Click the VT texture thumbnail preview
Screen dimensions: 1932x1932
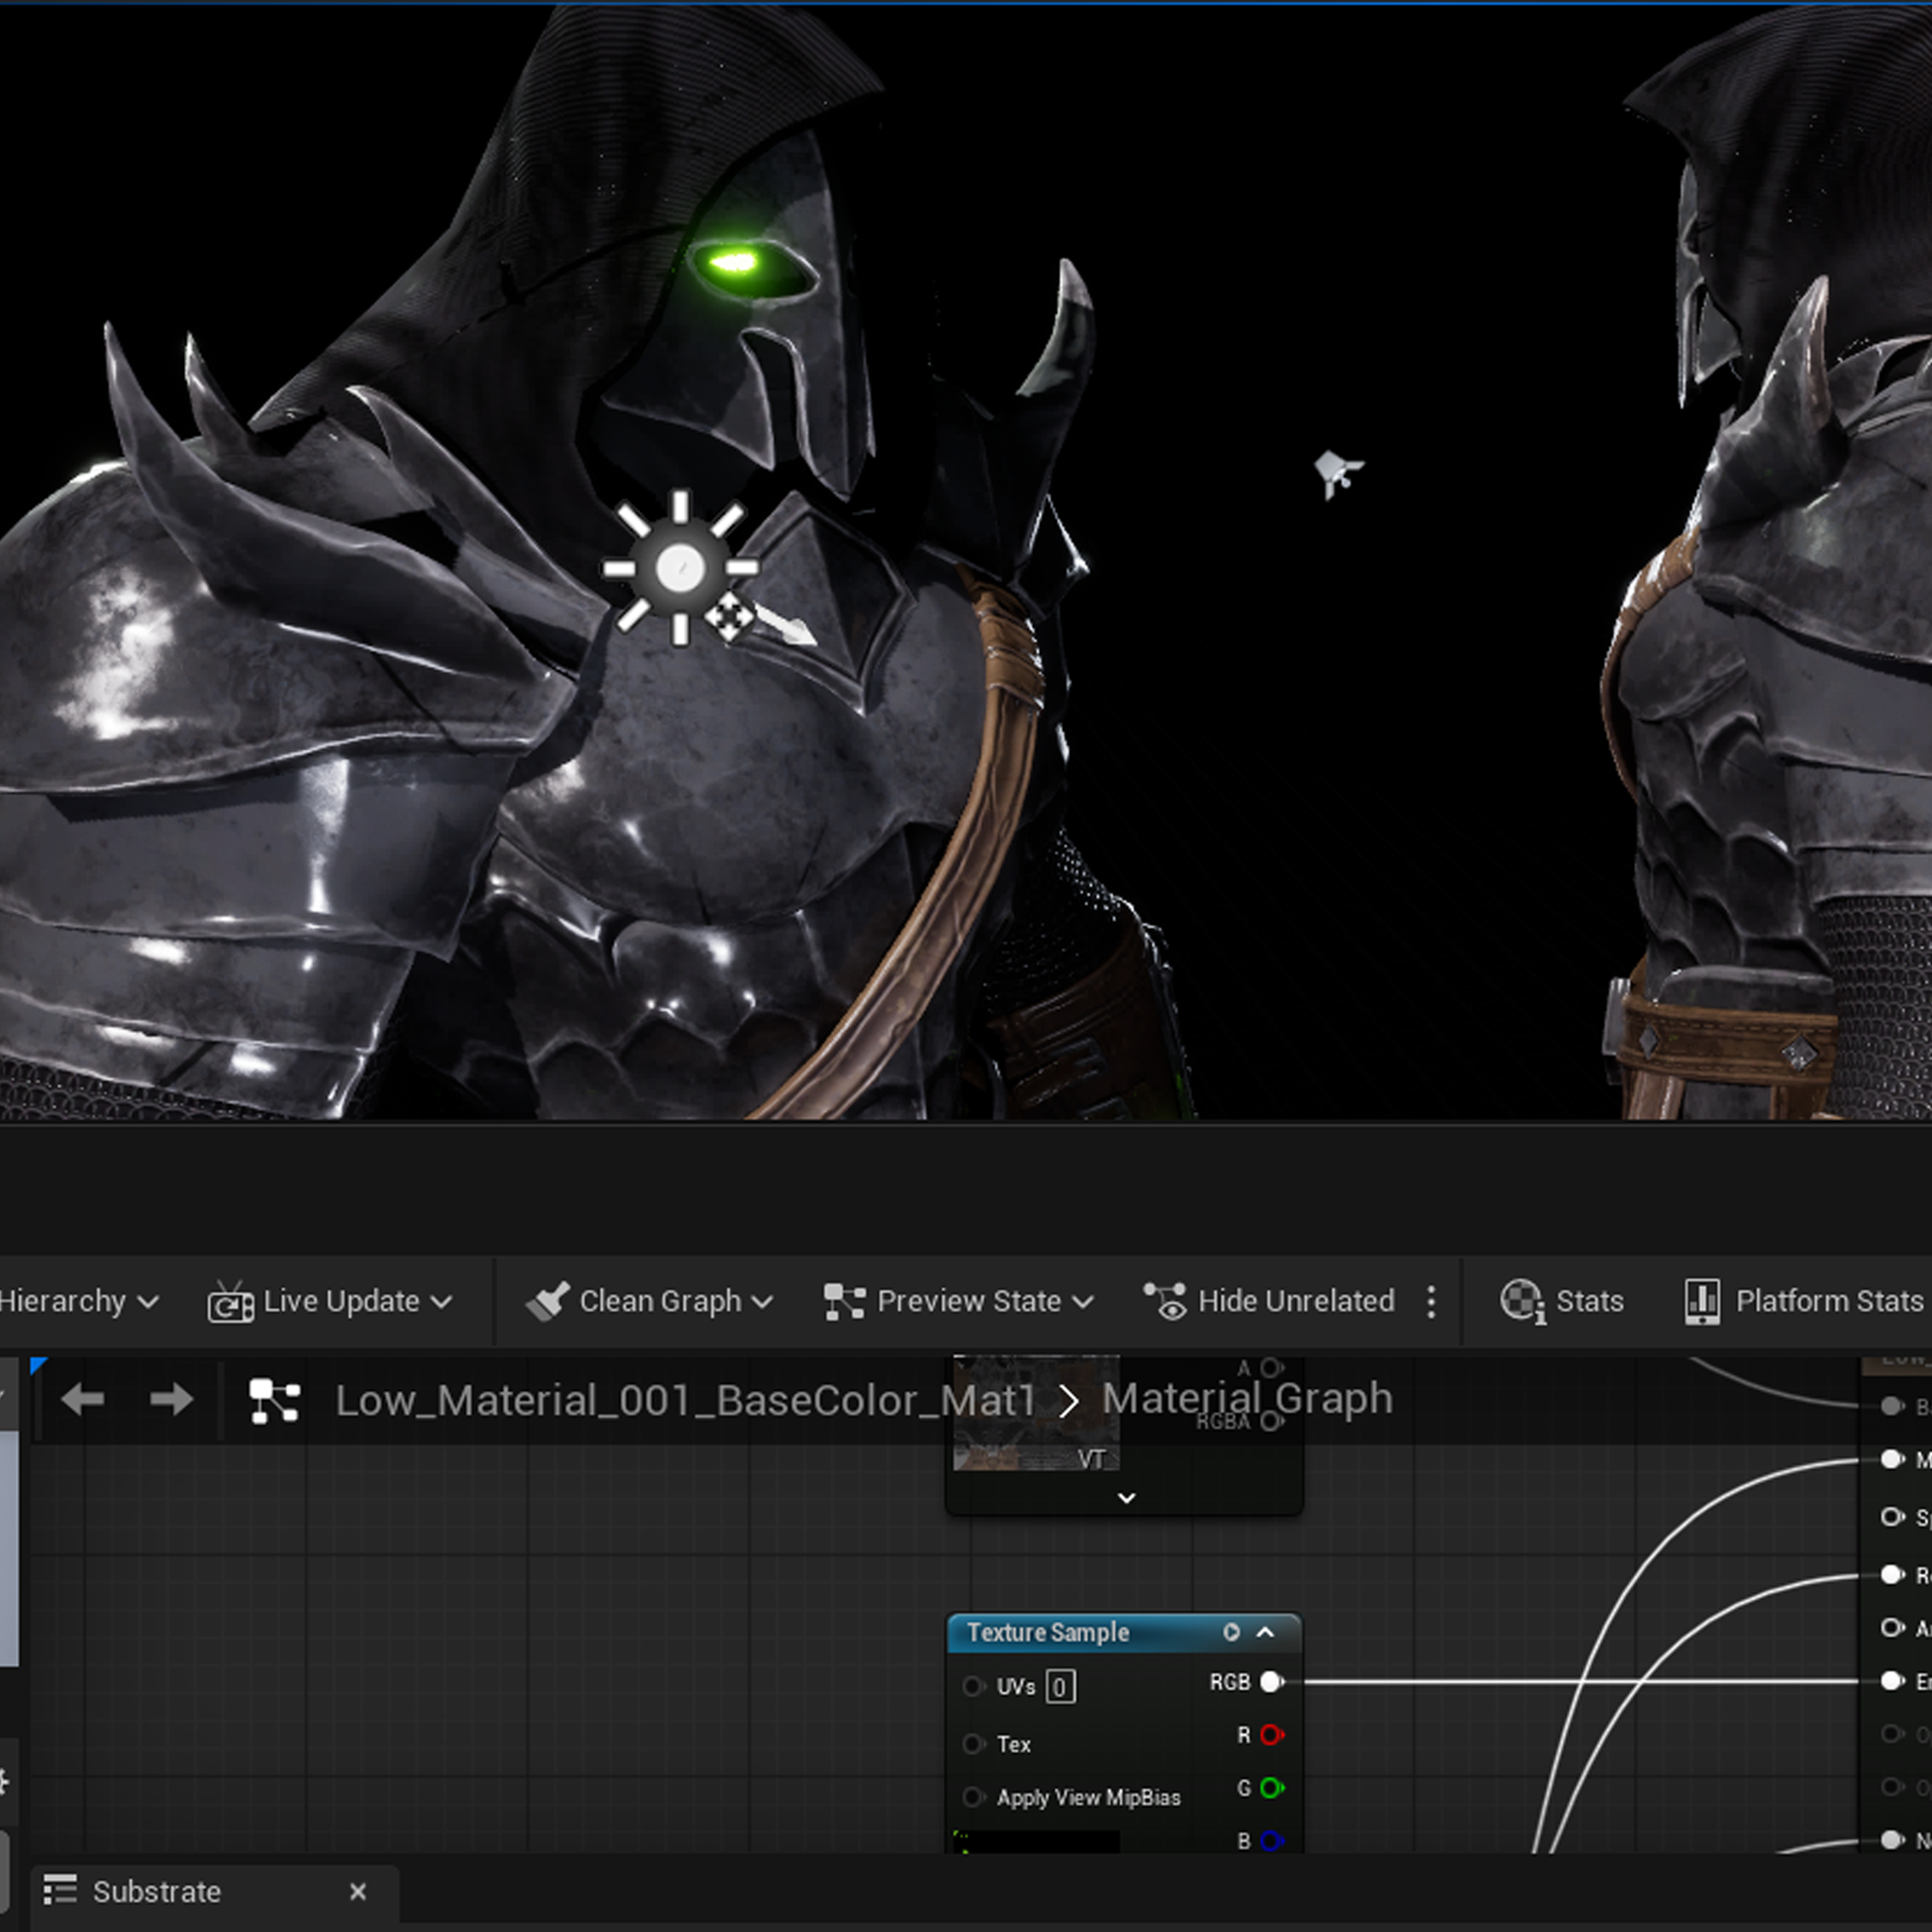click(1036, 1413)
